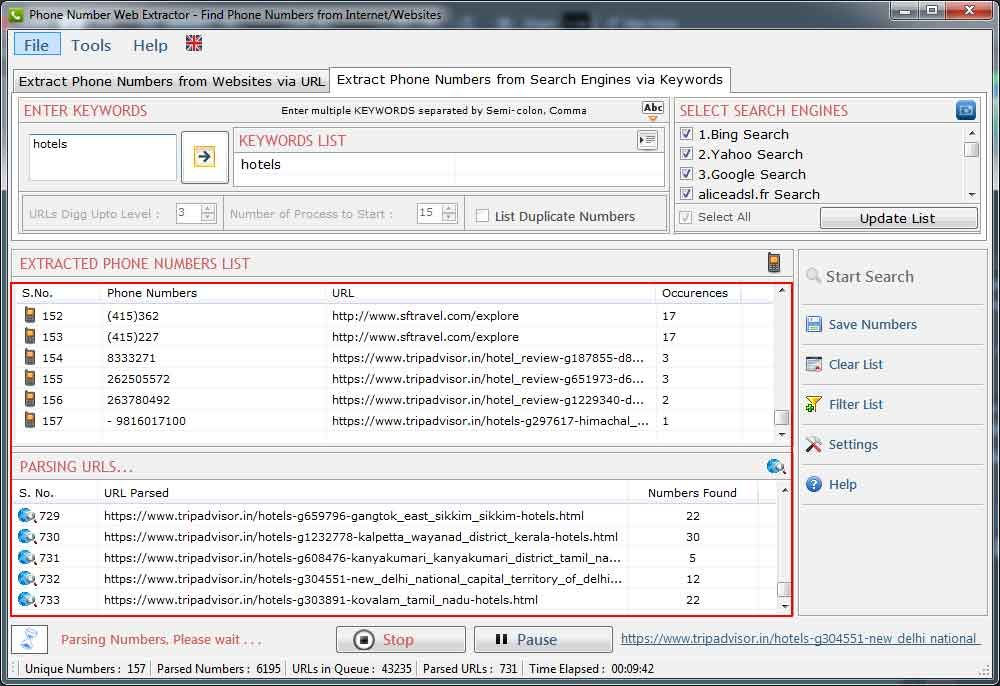Click the phone icon for row 154

tap(30, 357)
